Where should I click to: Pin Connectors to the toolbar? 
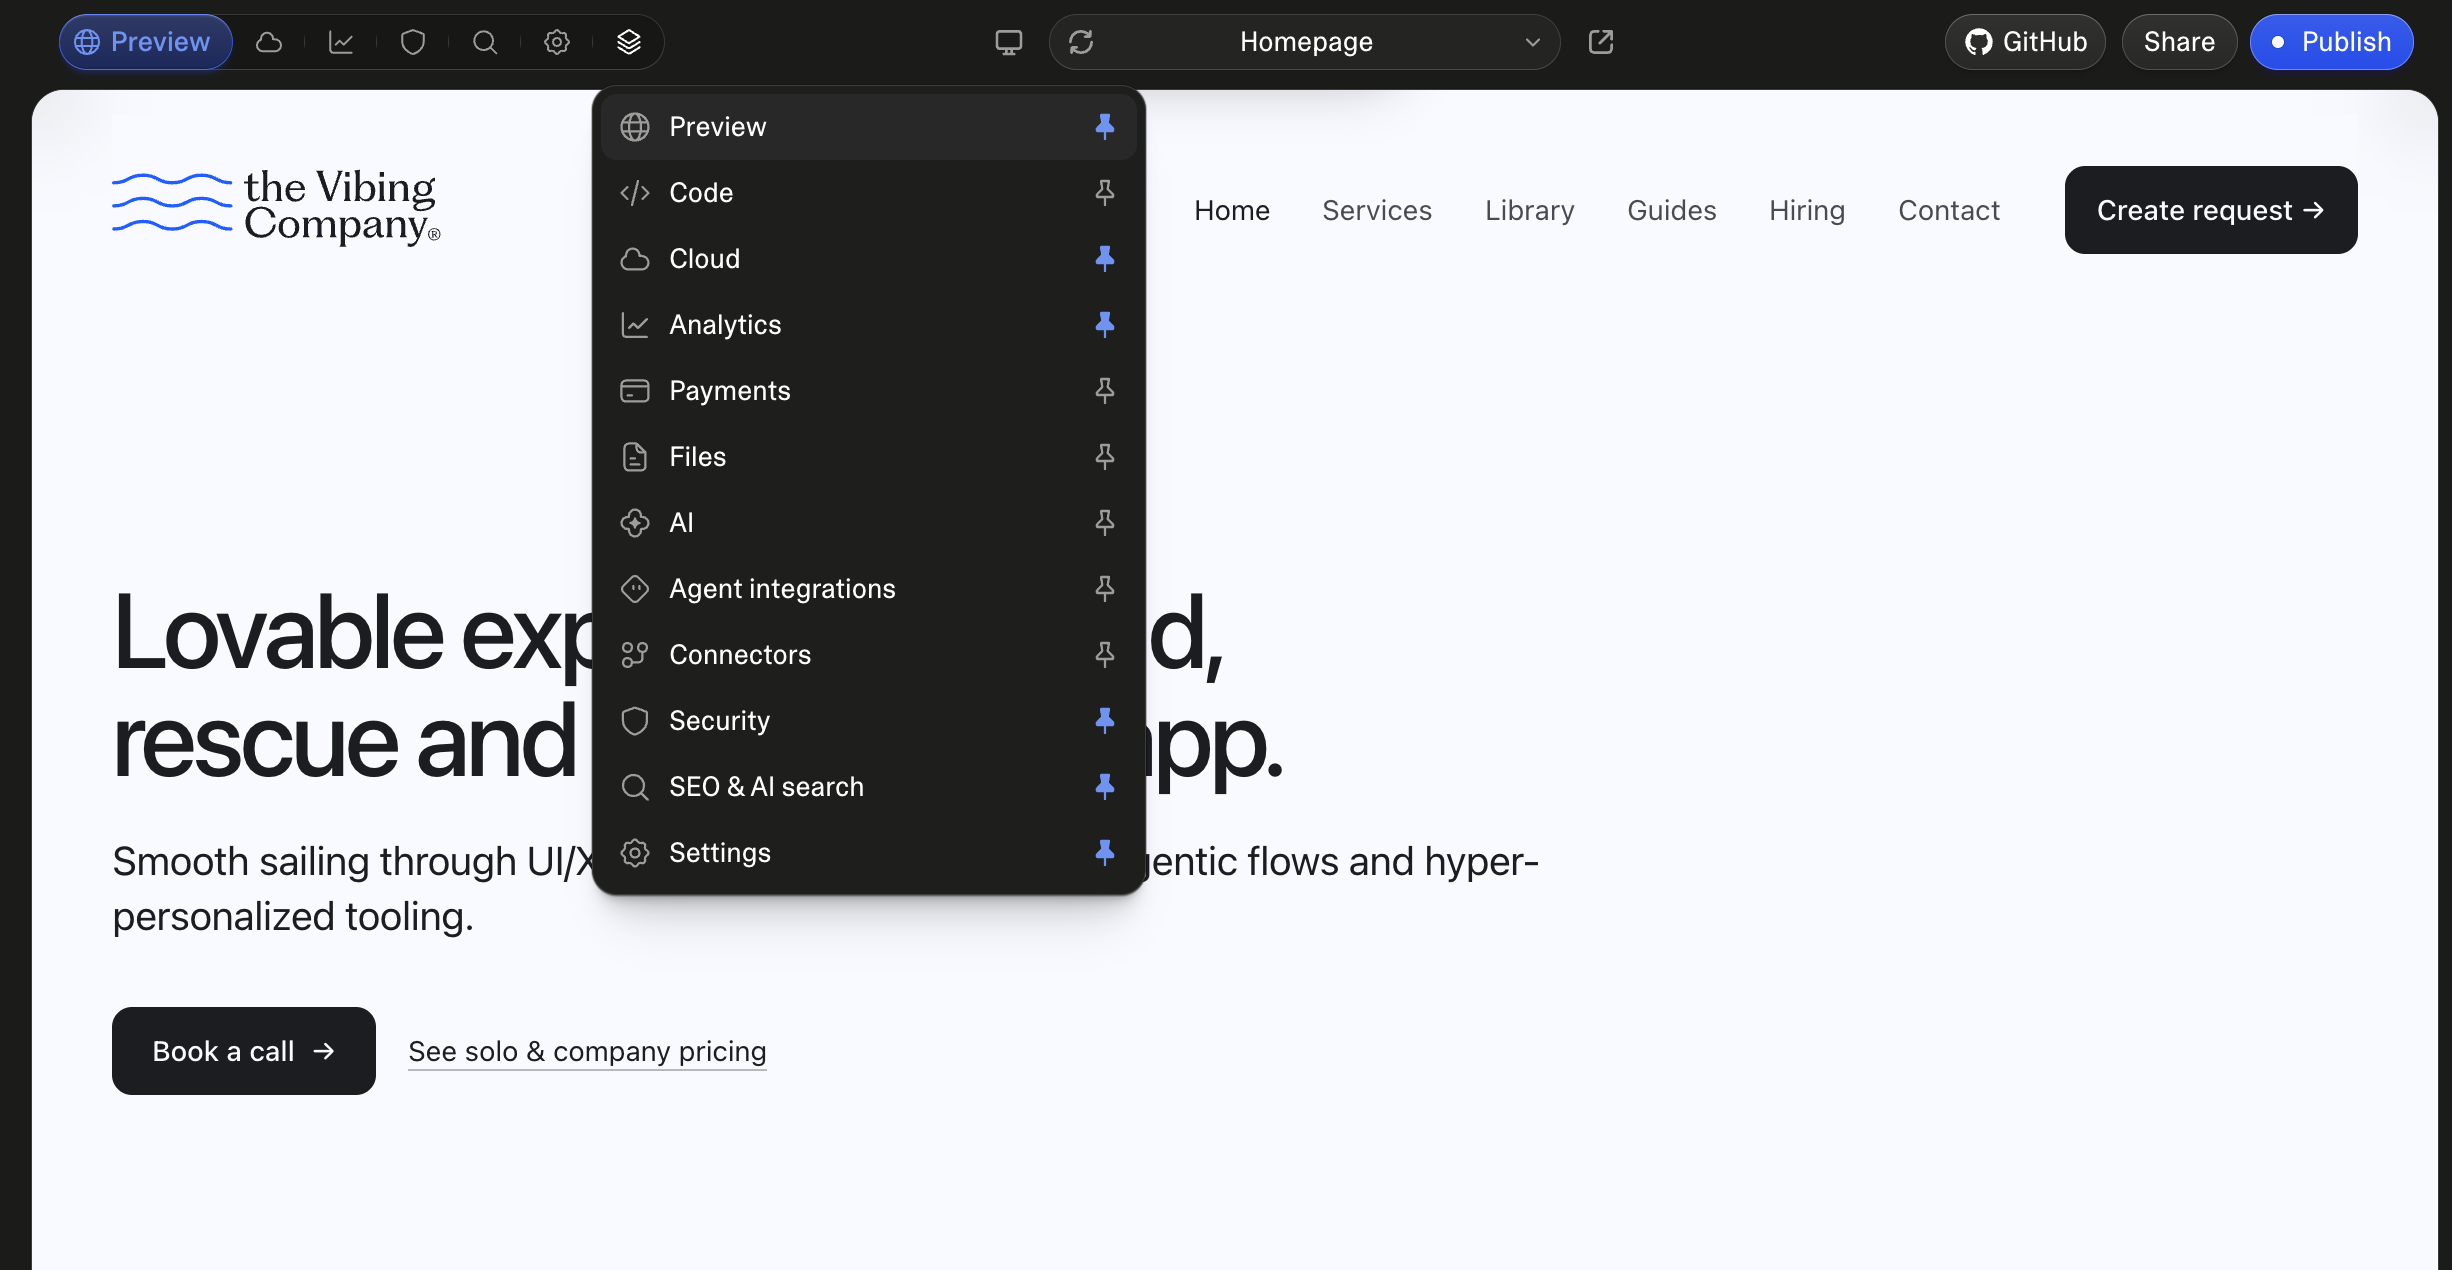(x=1105, y=655)
